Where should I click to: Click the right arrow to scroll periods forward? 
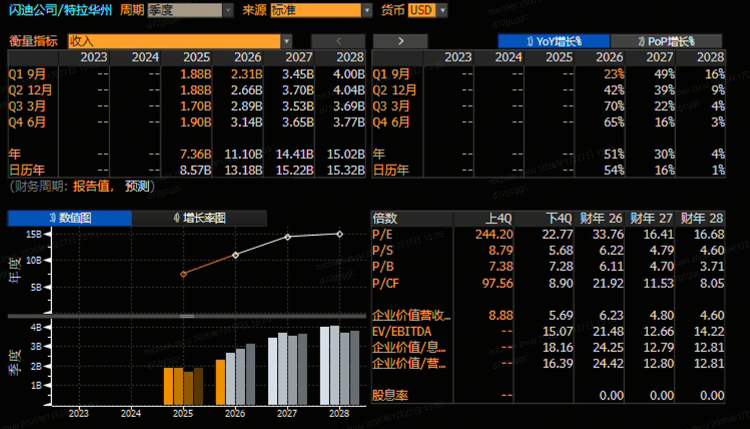tap(400, 41)
